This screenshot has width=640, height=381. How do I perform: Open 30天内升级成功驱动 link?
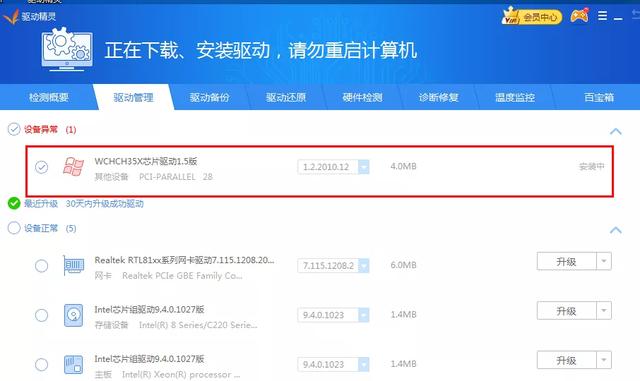(x=104, y=203)
